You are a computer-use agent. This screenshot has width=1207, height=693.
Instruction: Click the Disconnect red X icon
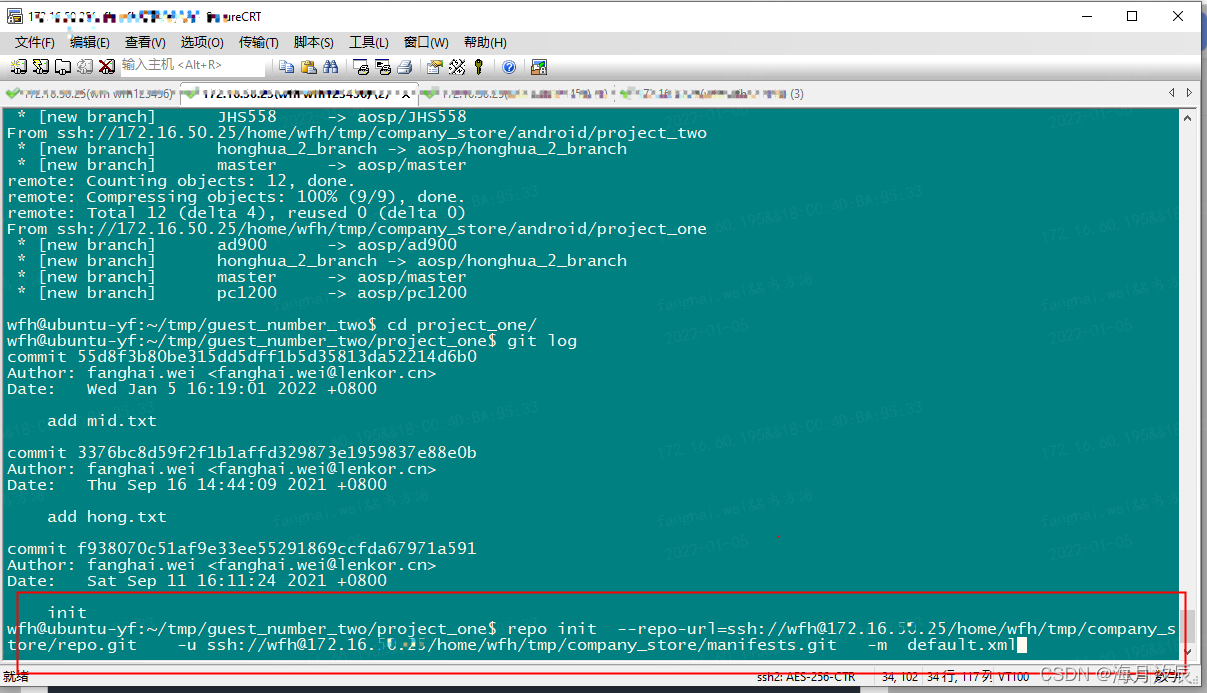click(107, 67)
